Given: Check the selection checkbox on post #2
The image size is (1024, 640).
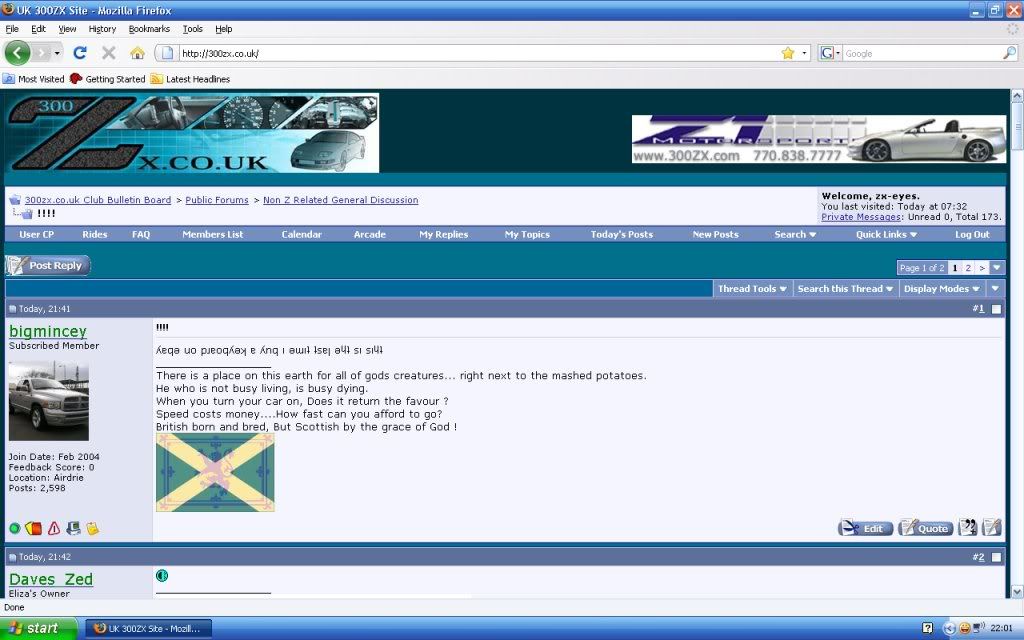Looking at the screenshot, I should click(996, 556).
